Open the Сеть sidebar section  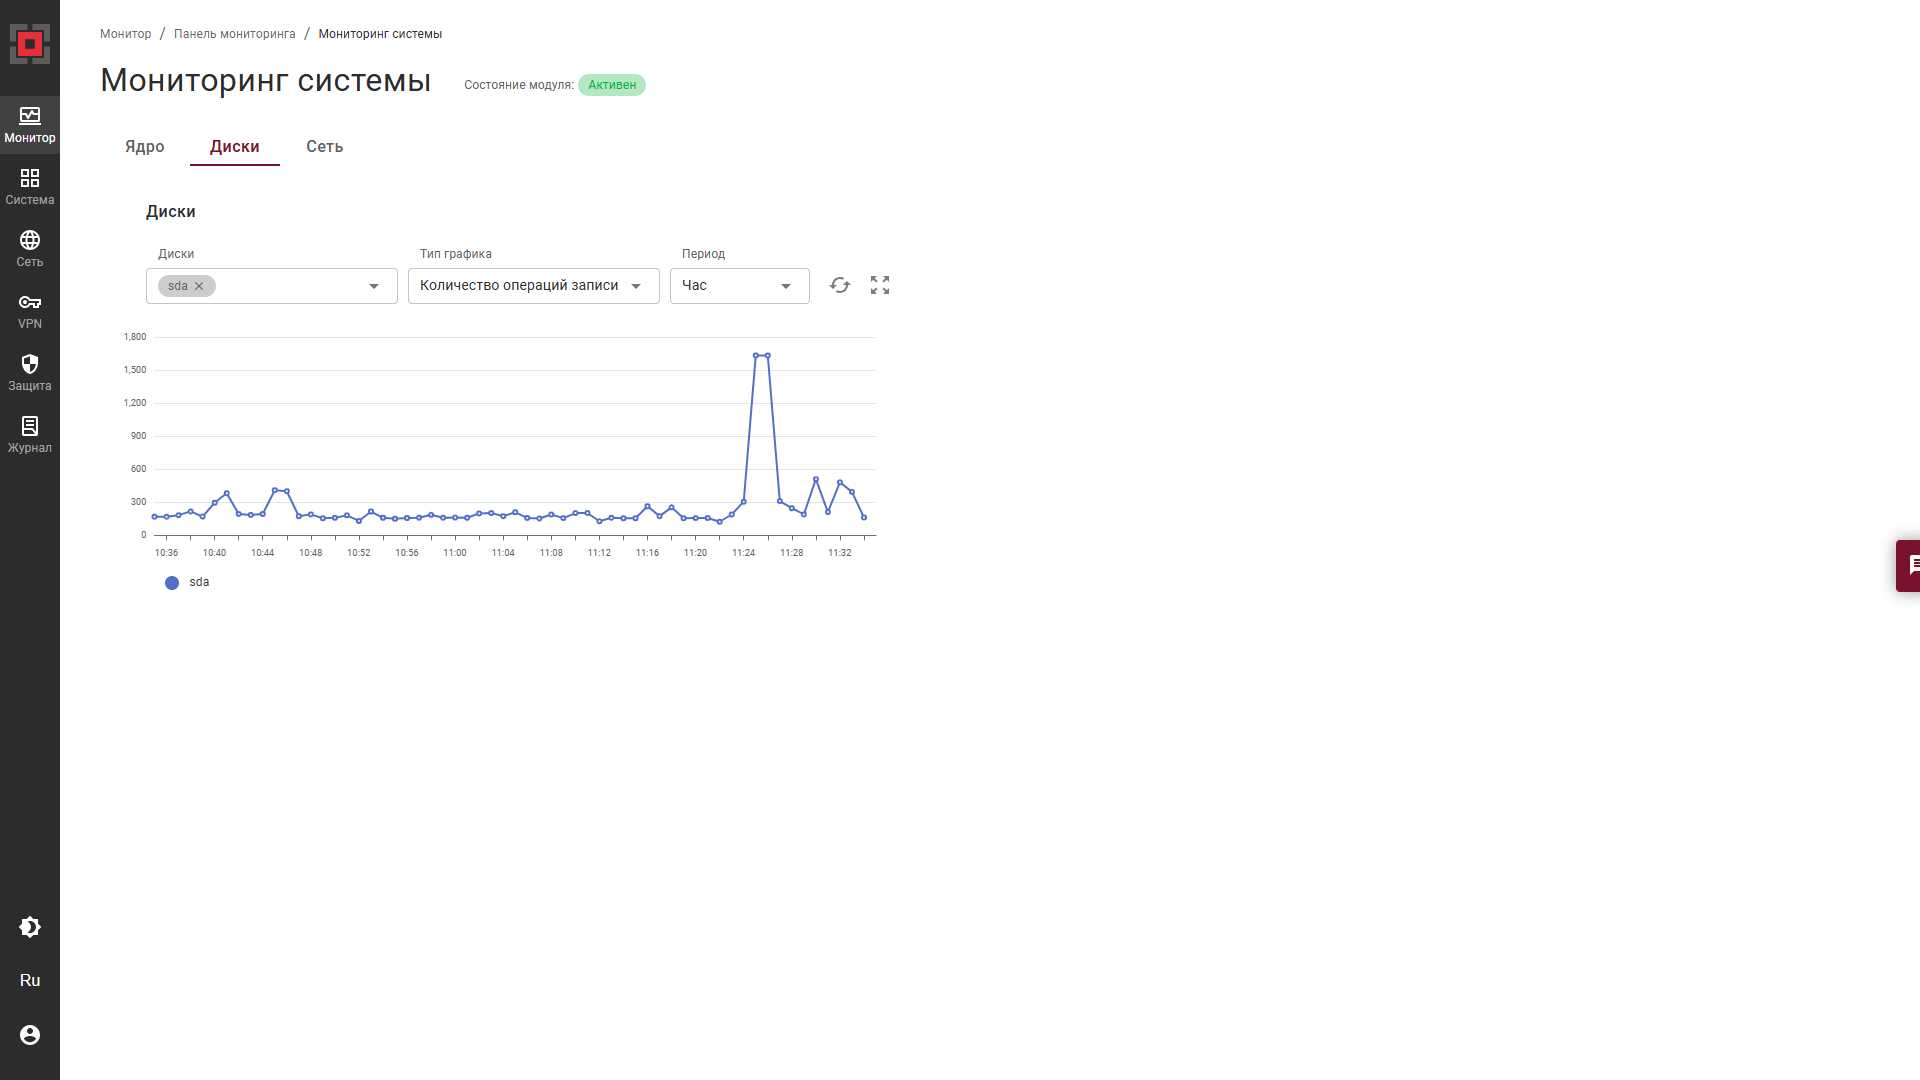pyautogui.click(x=30, y=249)
